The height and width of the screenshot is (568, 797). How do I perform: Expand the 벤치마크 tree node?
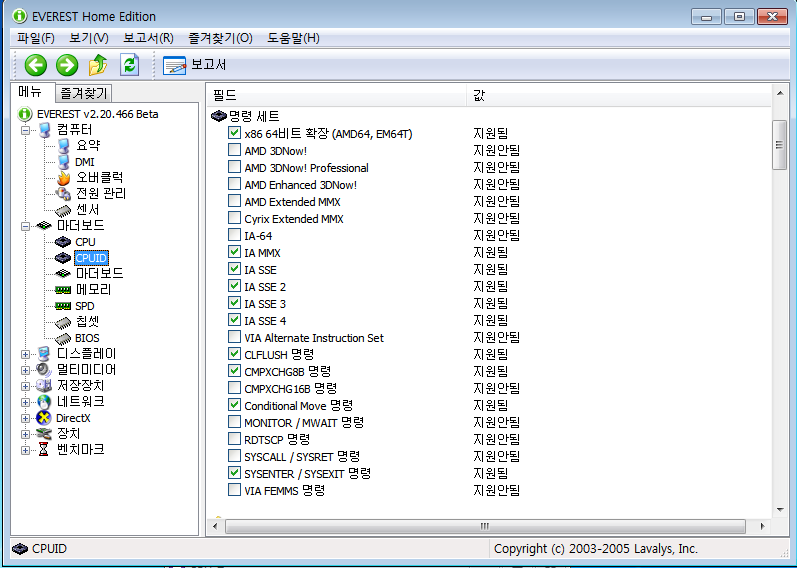[25, 451]
